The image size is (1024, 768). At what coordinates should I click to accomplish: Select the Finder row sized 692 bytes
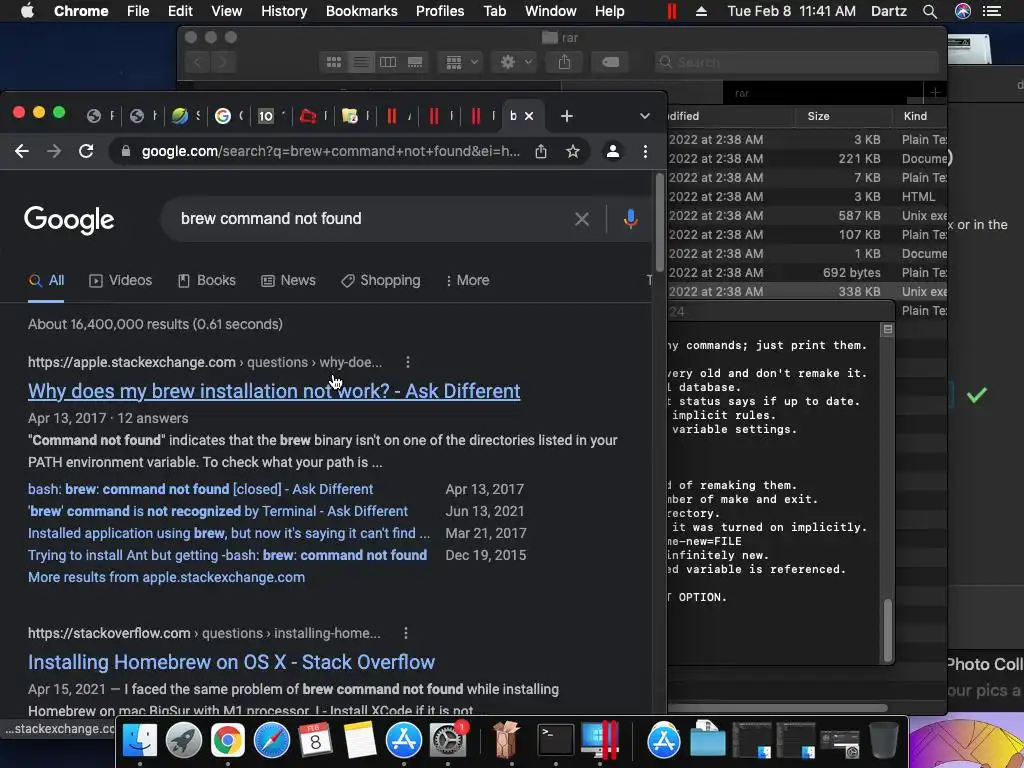point(807,273)
